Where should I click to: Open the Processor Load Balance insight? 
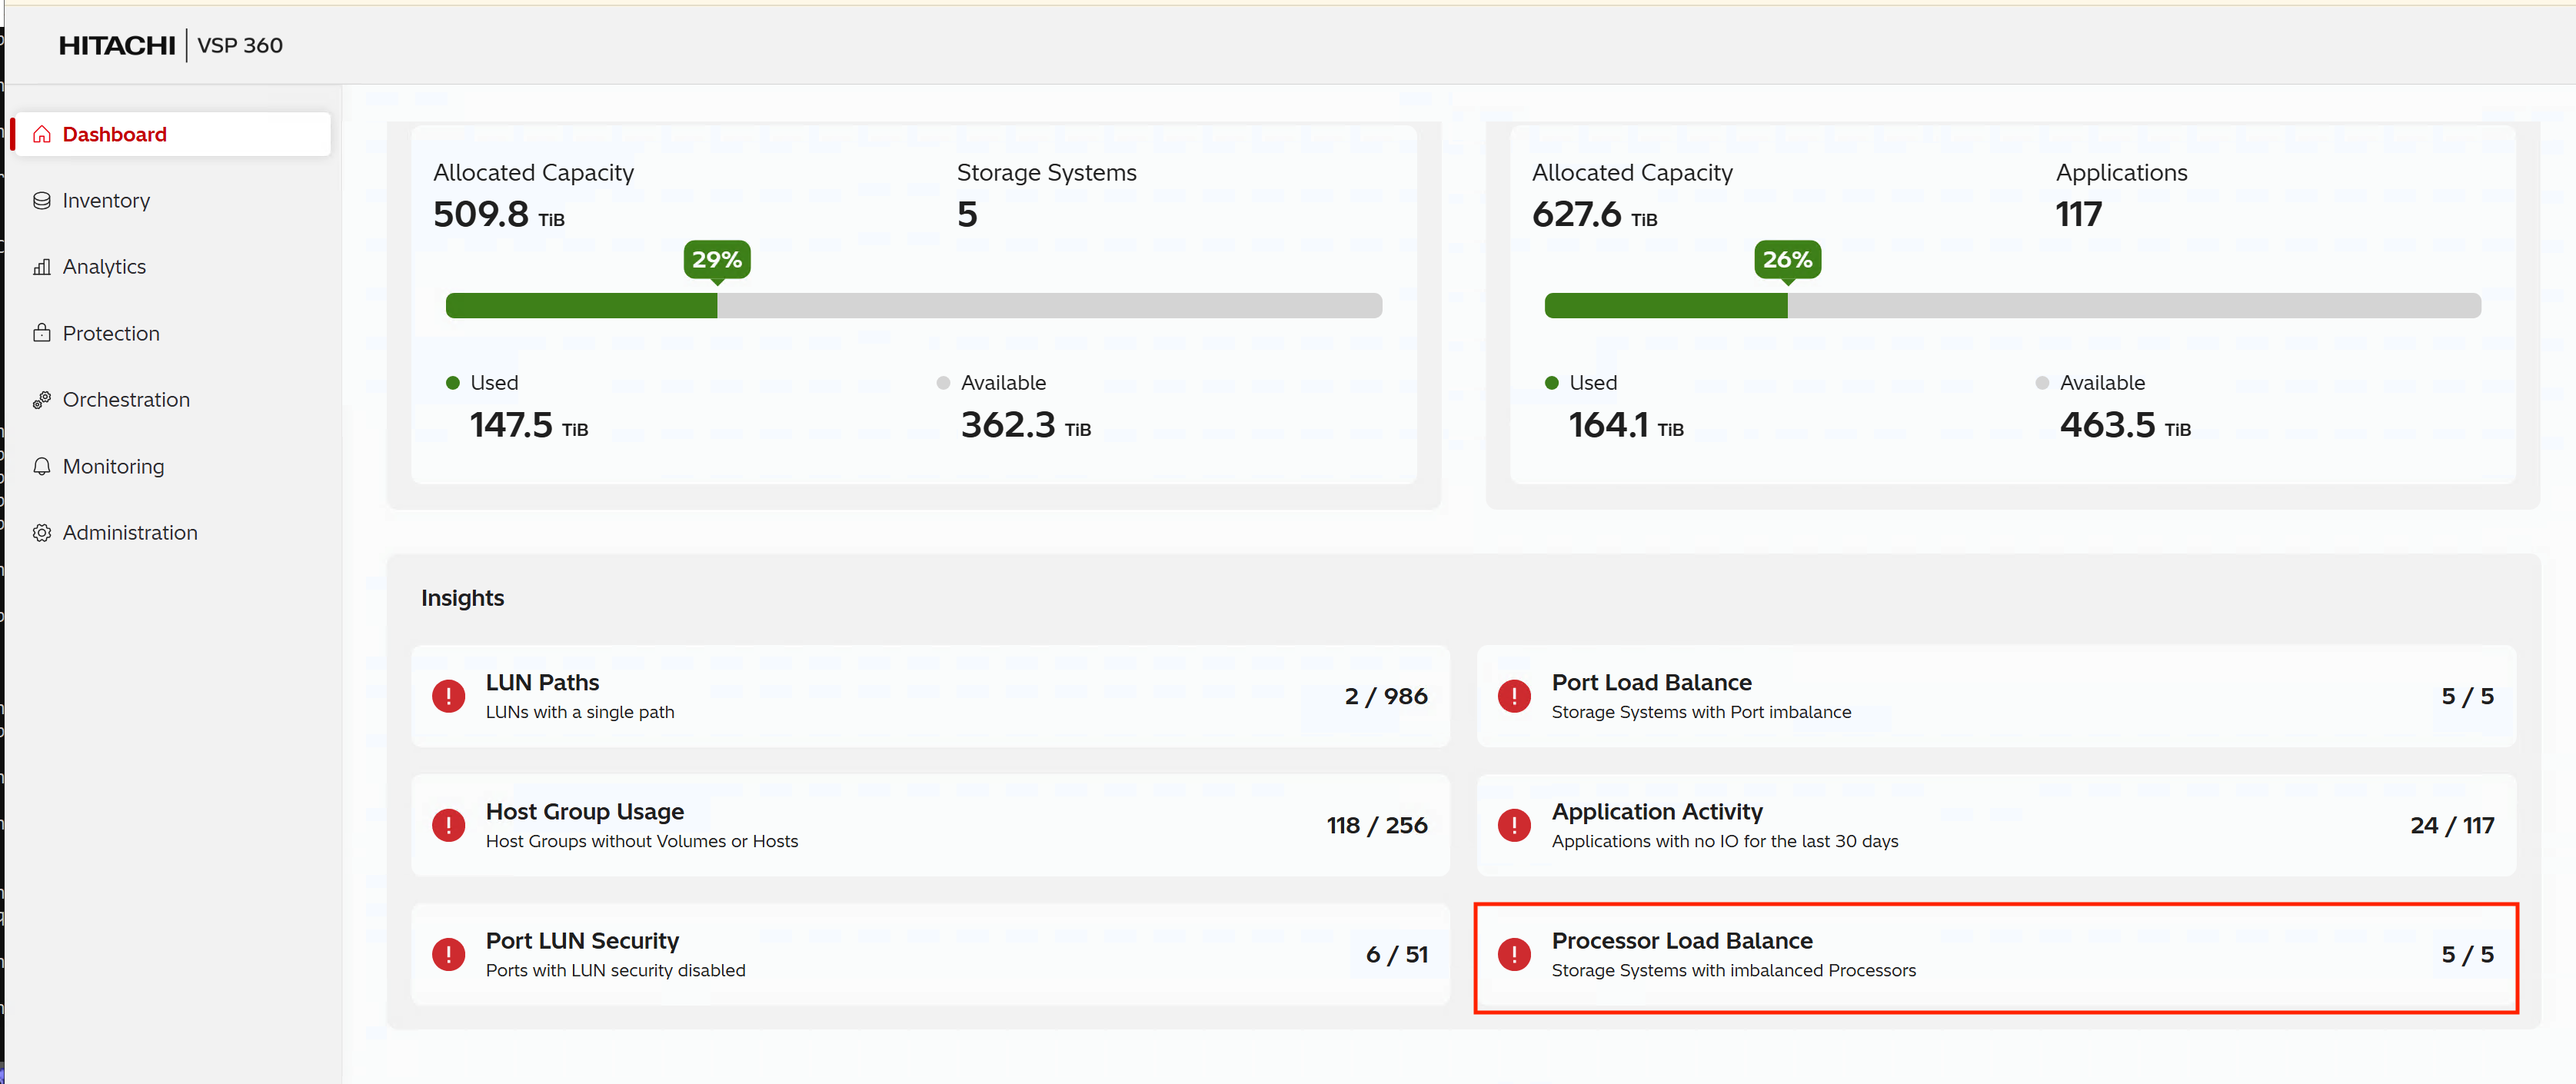[1995, 954]
